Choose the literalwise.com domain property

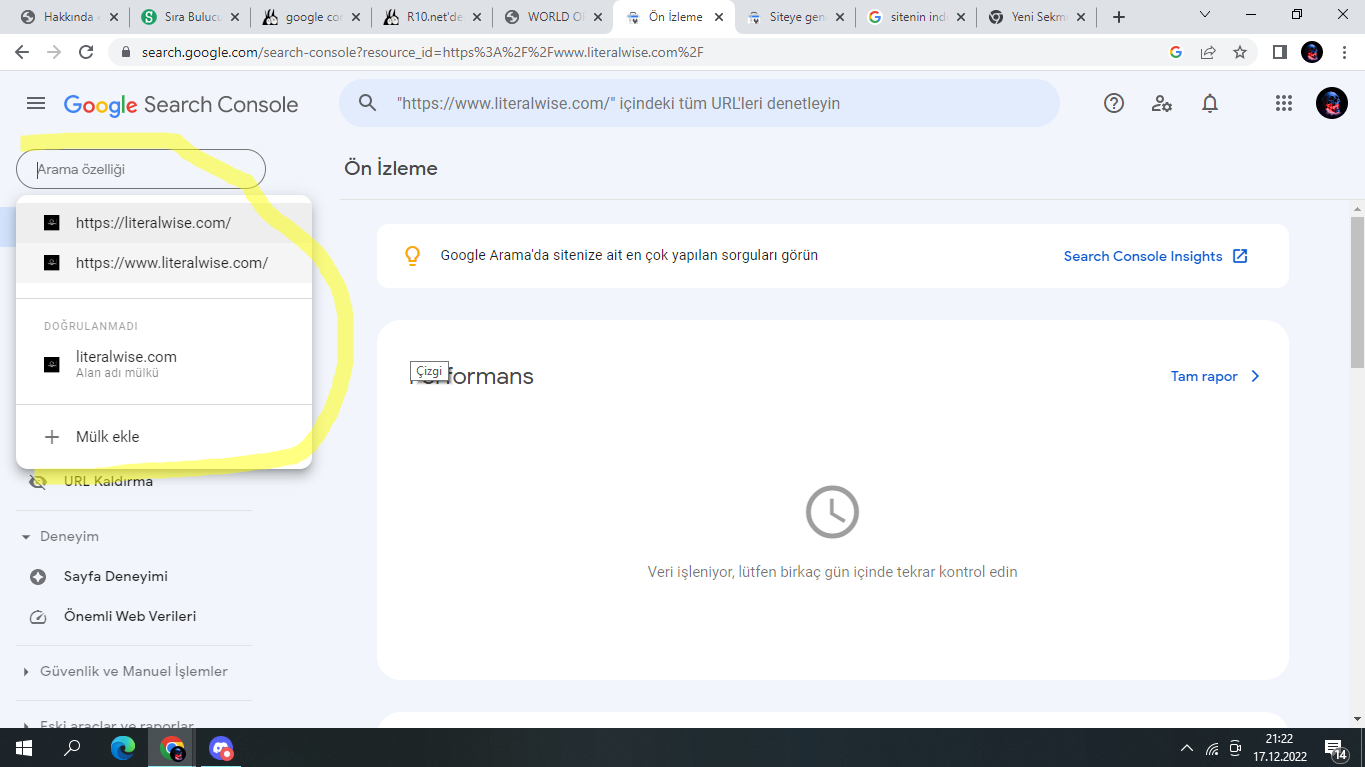[x=164, y=364]
